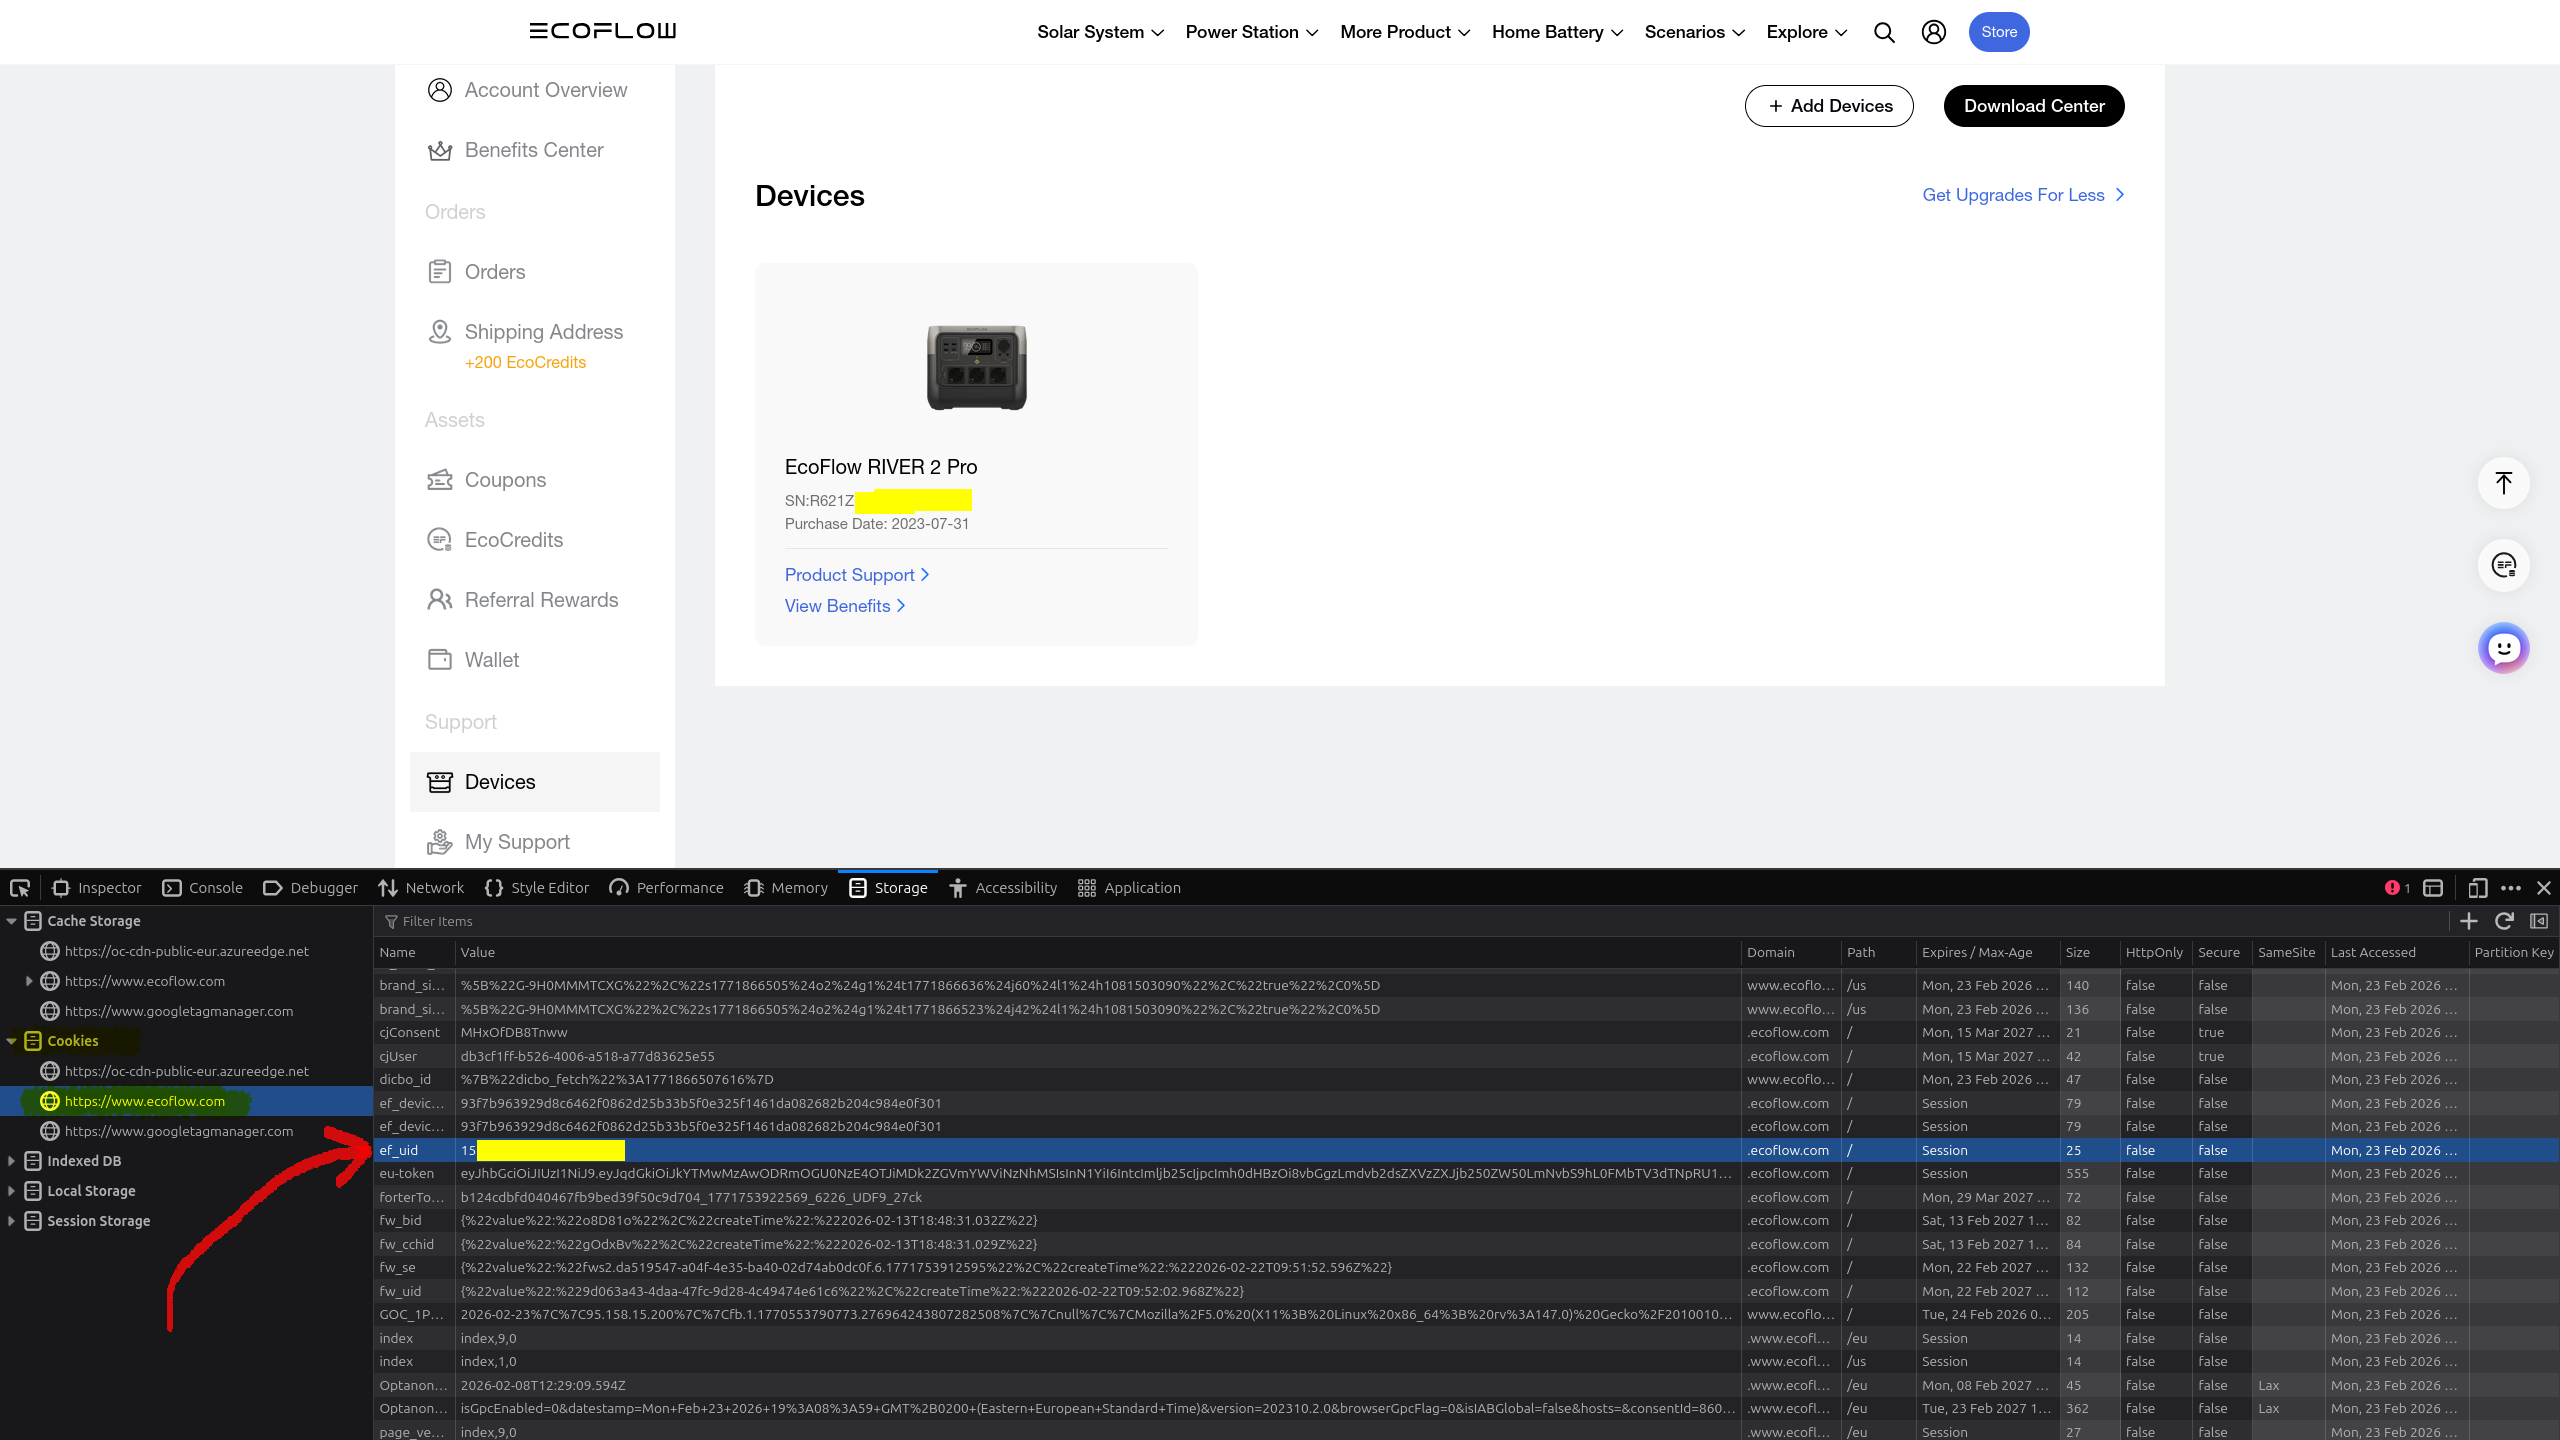The image size is (2560, 1440).
Task: Refresh storage items with reload icon
Action: (2504, 921)
